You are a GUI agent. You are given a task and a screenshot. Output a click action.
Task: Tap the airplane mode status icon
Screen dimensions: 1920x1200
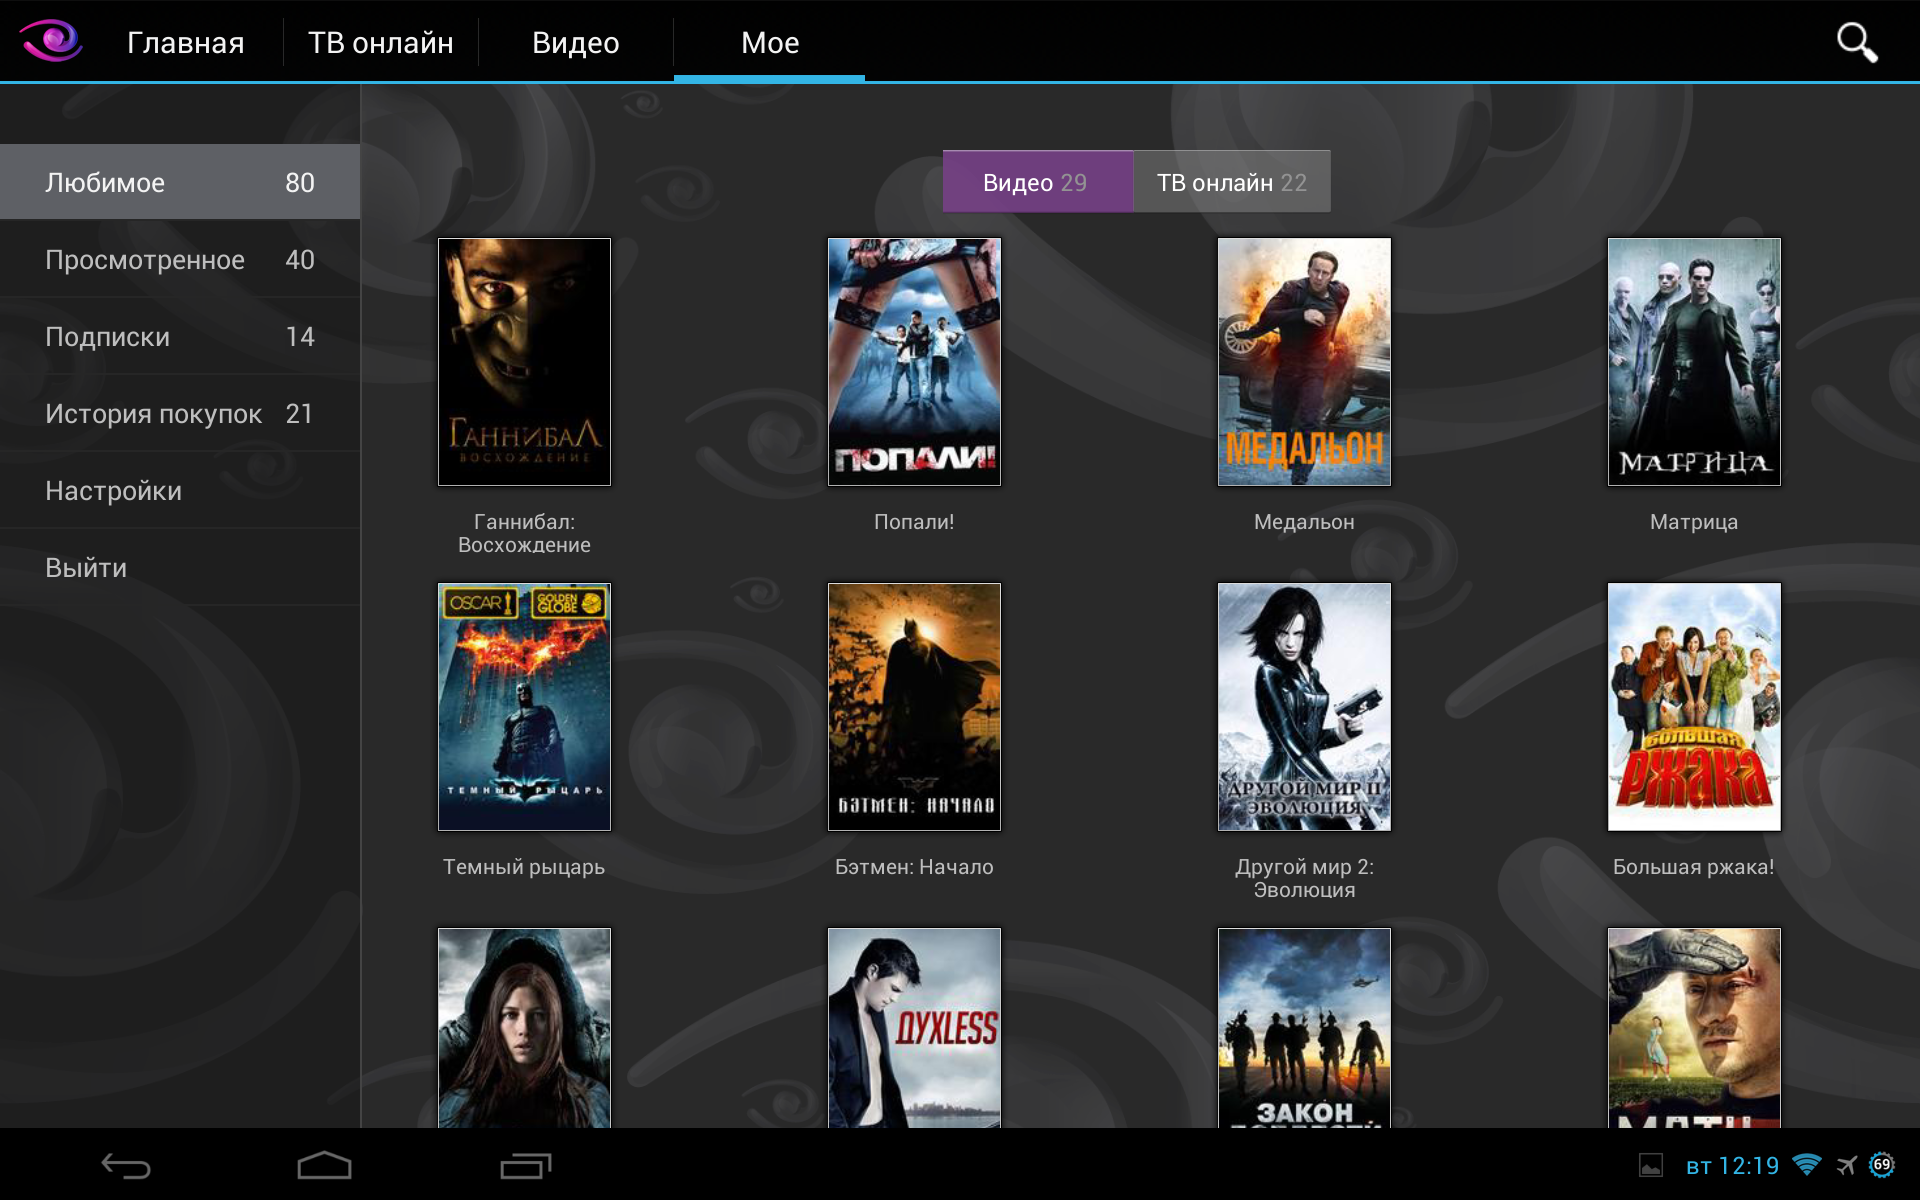click(x=1846, y=1165)
